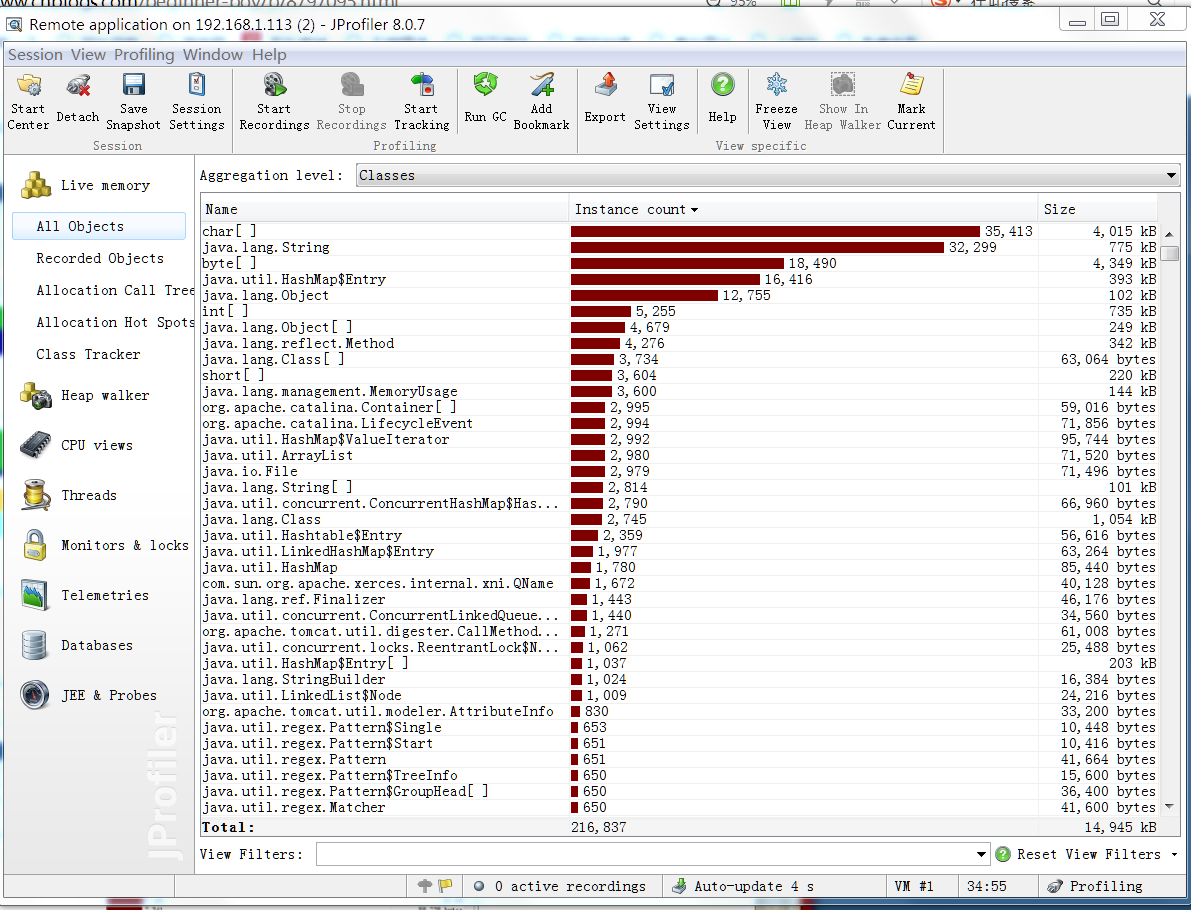The height and width of the screenshot is (910, 1191).
Task: Sort by the Name column header
Action: click(385, 209)
